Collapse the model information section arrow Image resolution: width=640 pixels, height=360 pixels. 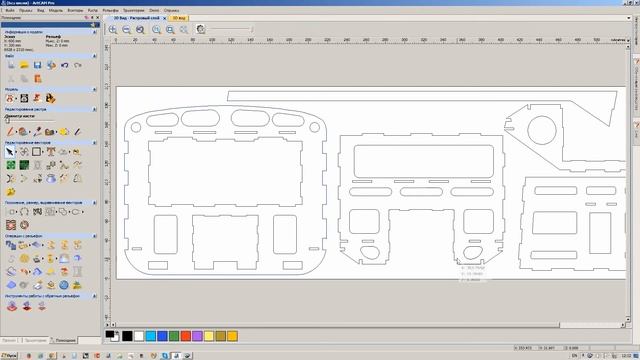point(95,31)
